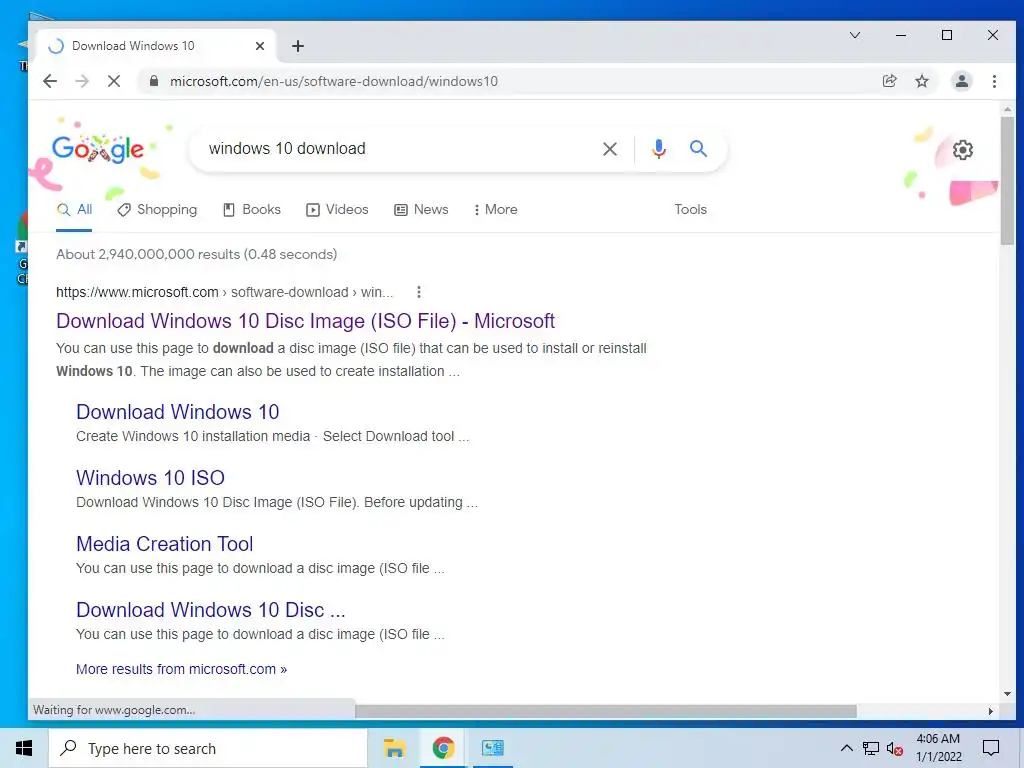This screenshot has width=1024, height=768.
Task: Open Download Windows 10 Disc Image Microsoft result
Action: (x=305, y=321)
